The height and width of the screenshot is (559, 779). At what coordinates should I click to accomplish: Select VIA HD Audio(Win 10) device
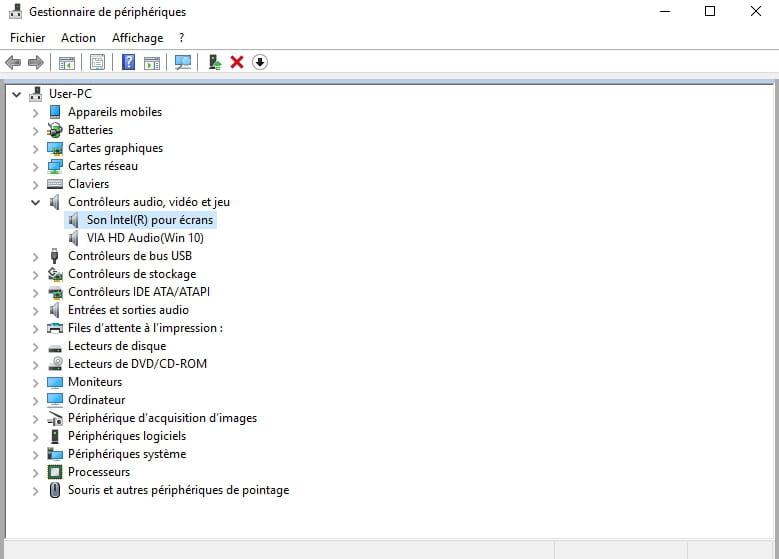(145, 238)
